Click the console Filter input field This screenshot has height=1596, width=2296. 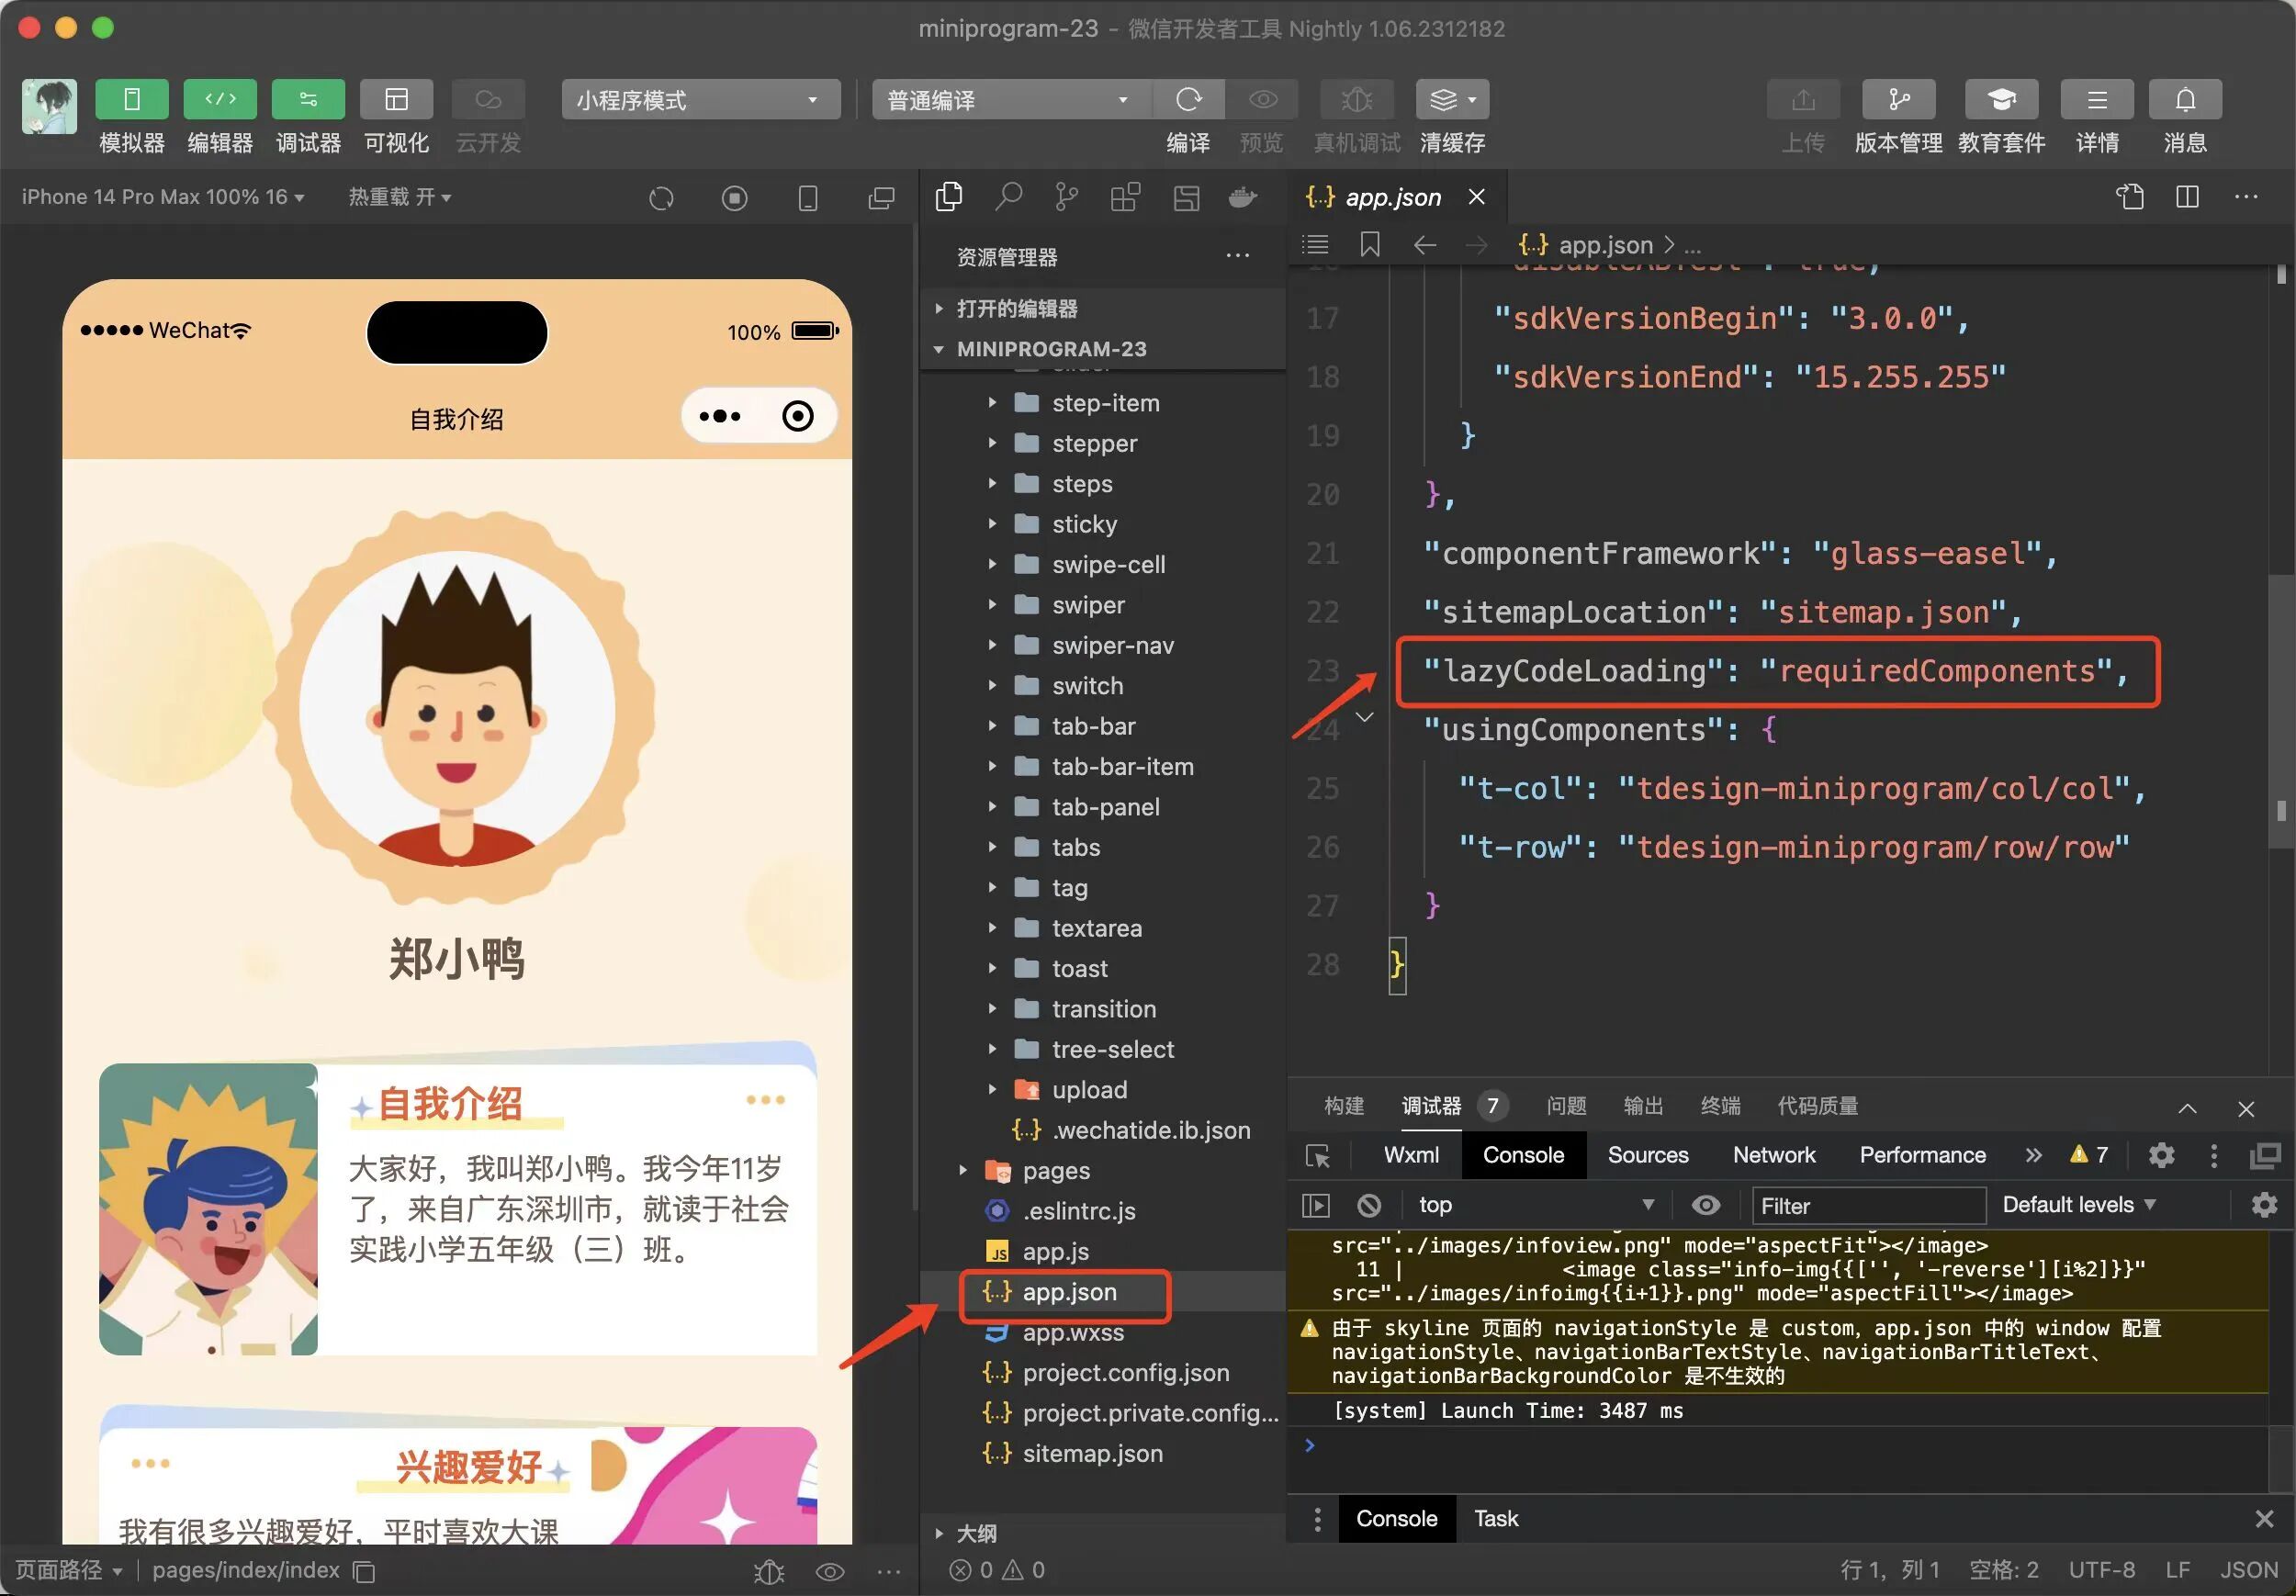pos(1867,1206)
